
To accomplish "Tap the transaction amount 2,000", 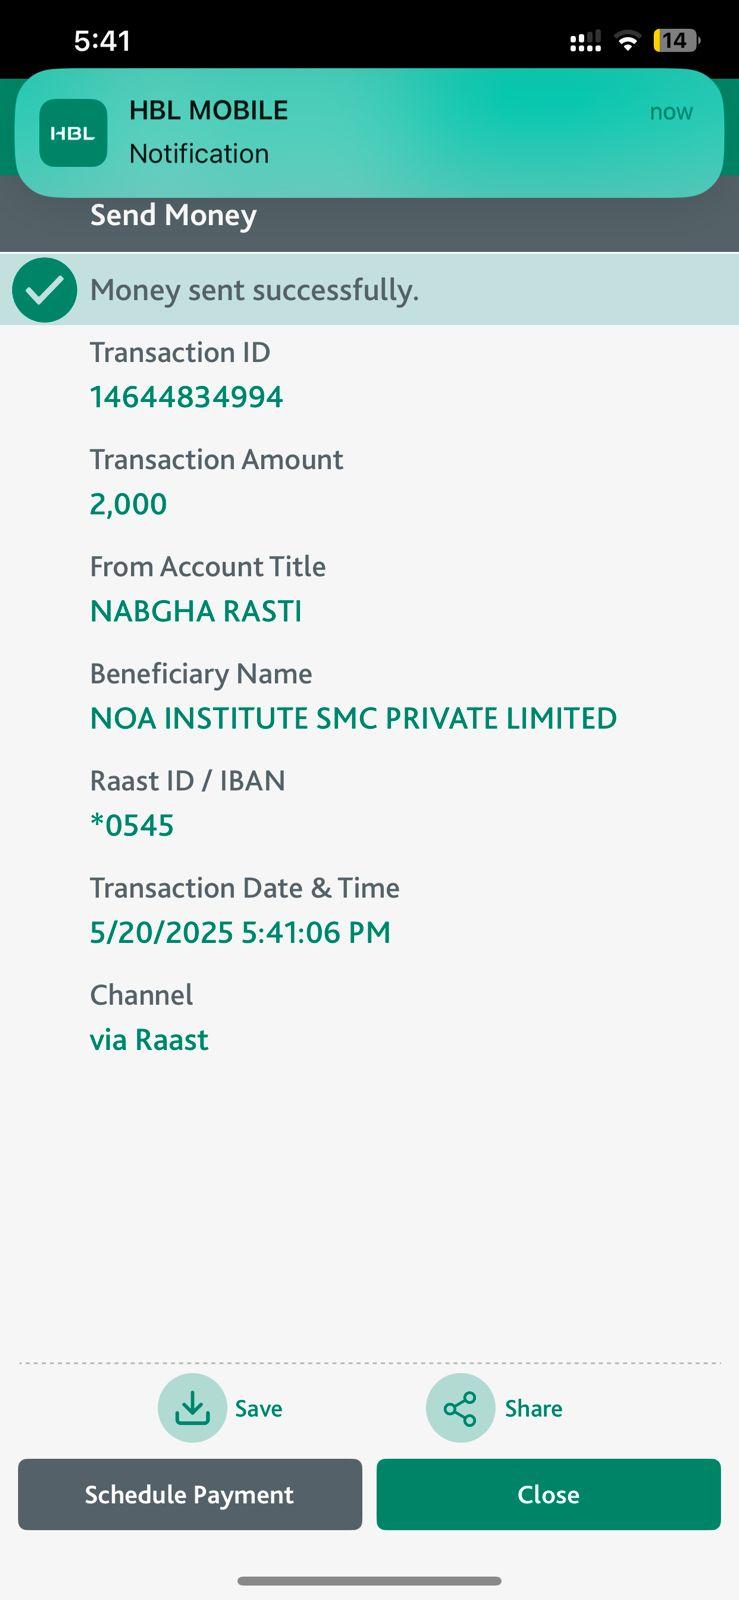I will pos(128,504).
